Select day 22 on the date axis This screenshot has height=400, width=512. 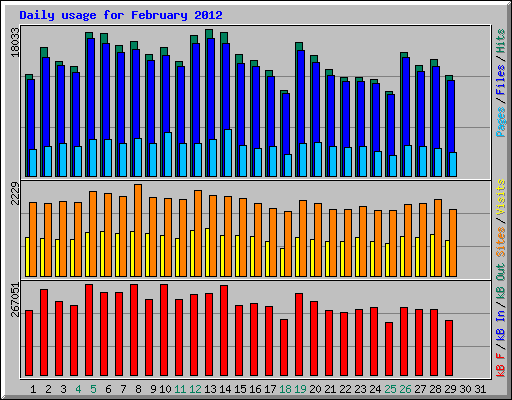(345, 389)
